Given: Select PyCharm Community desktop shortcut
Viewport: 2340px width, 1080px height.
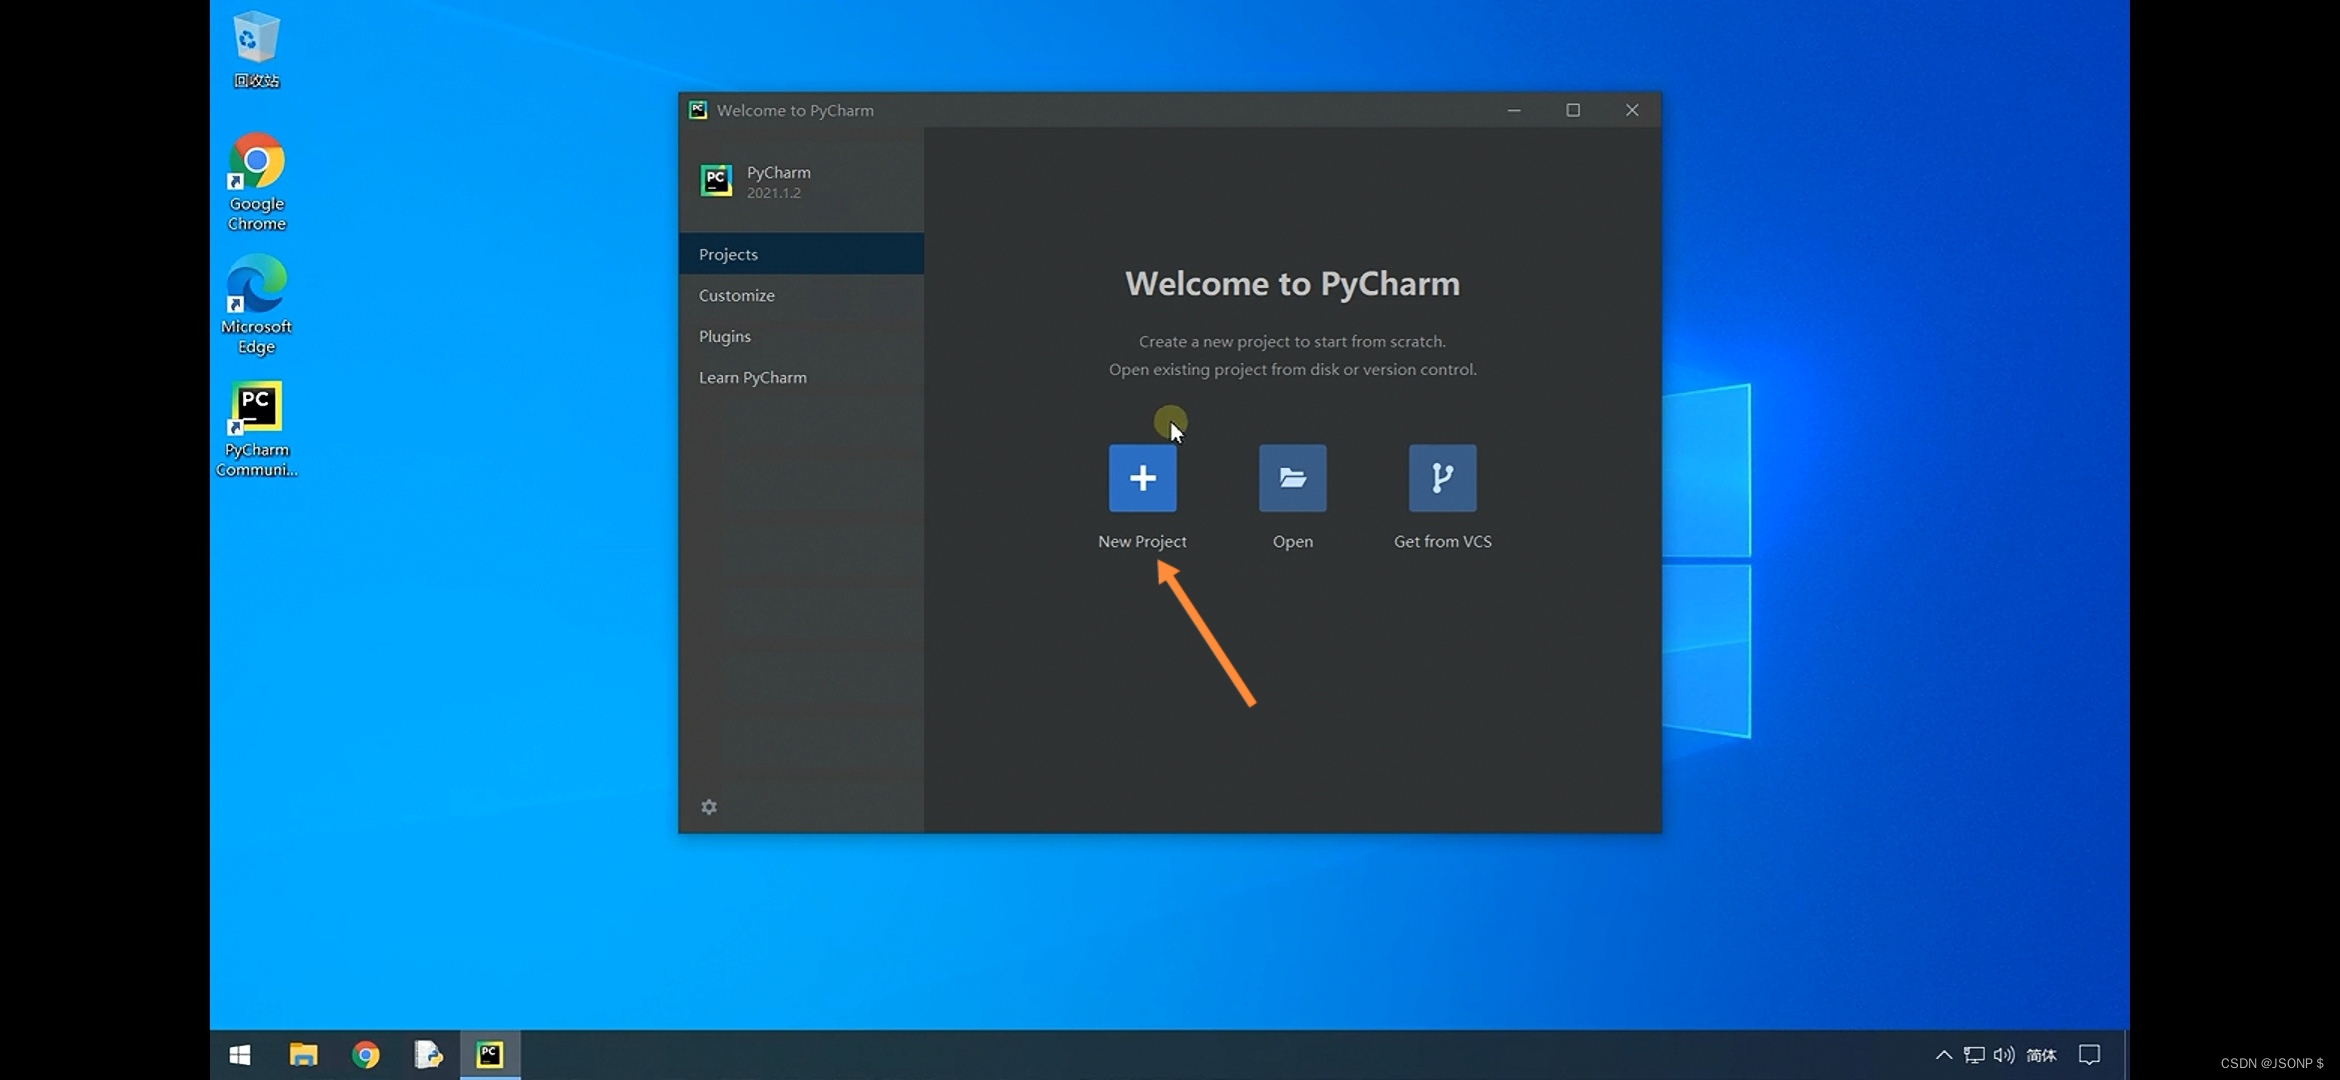Looking at the screenshot, I should click(256, 429).
